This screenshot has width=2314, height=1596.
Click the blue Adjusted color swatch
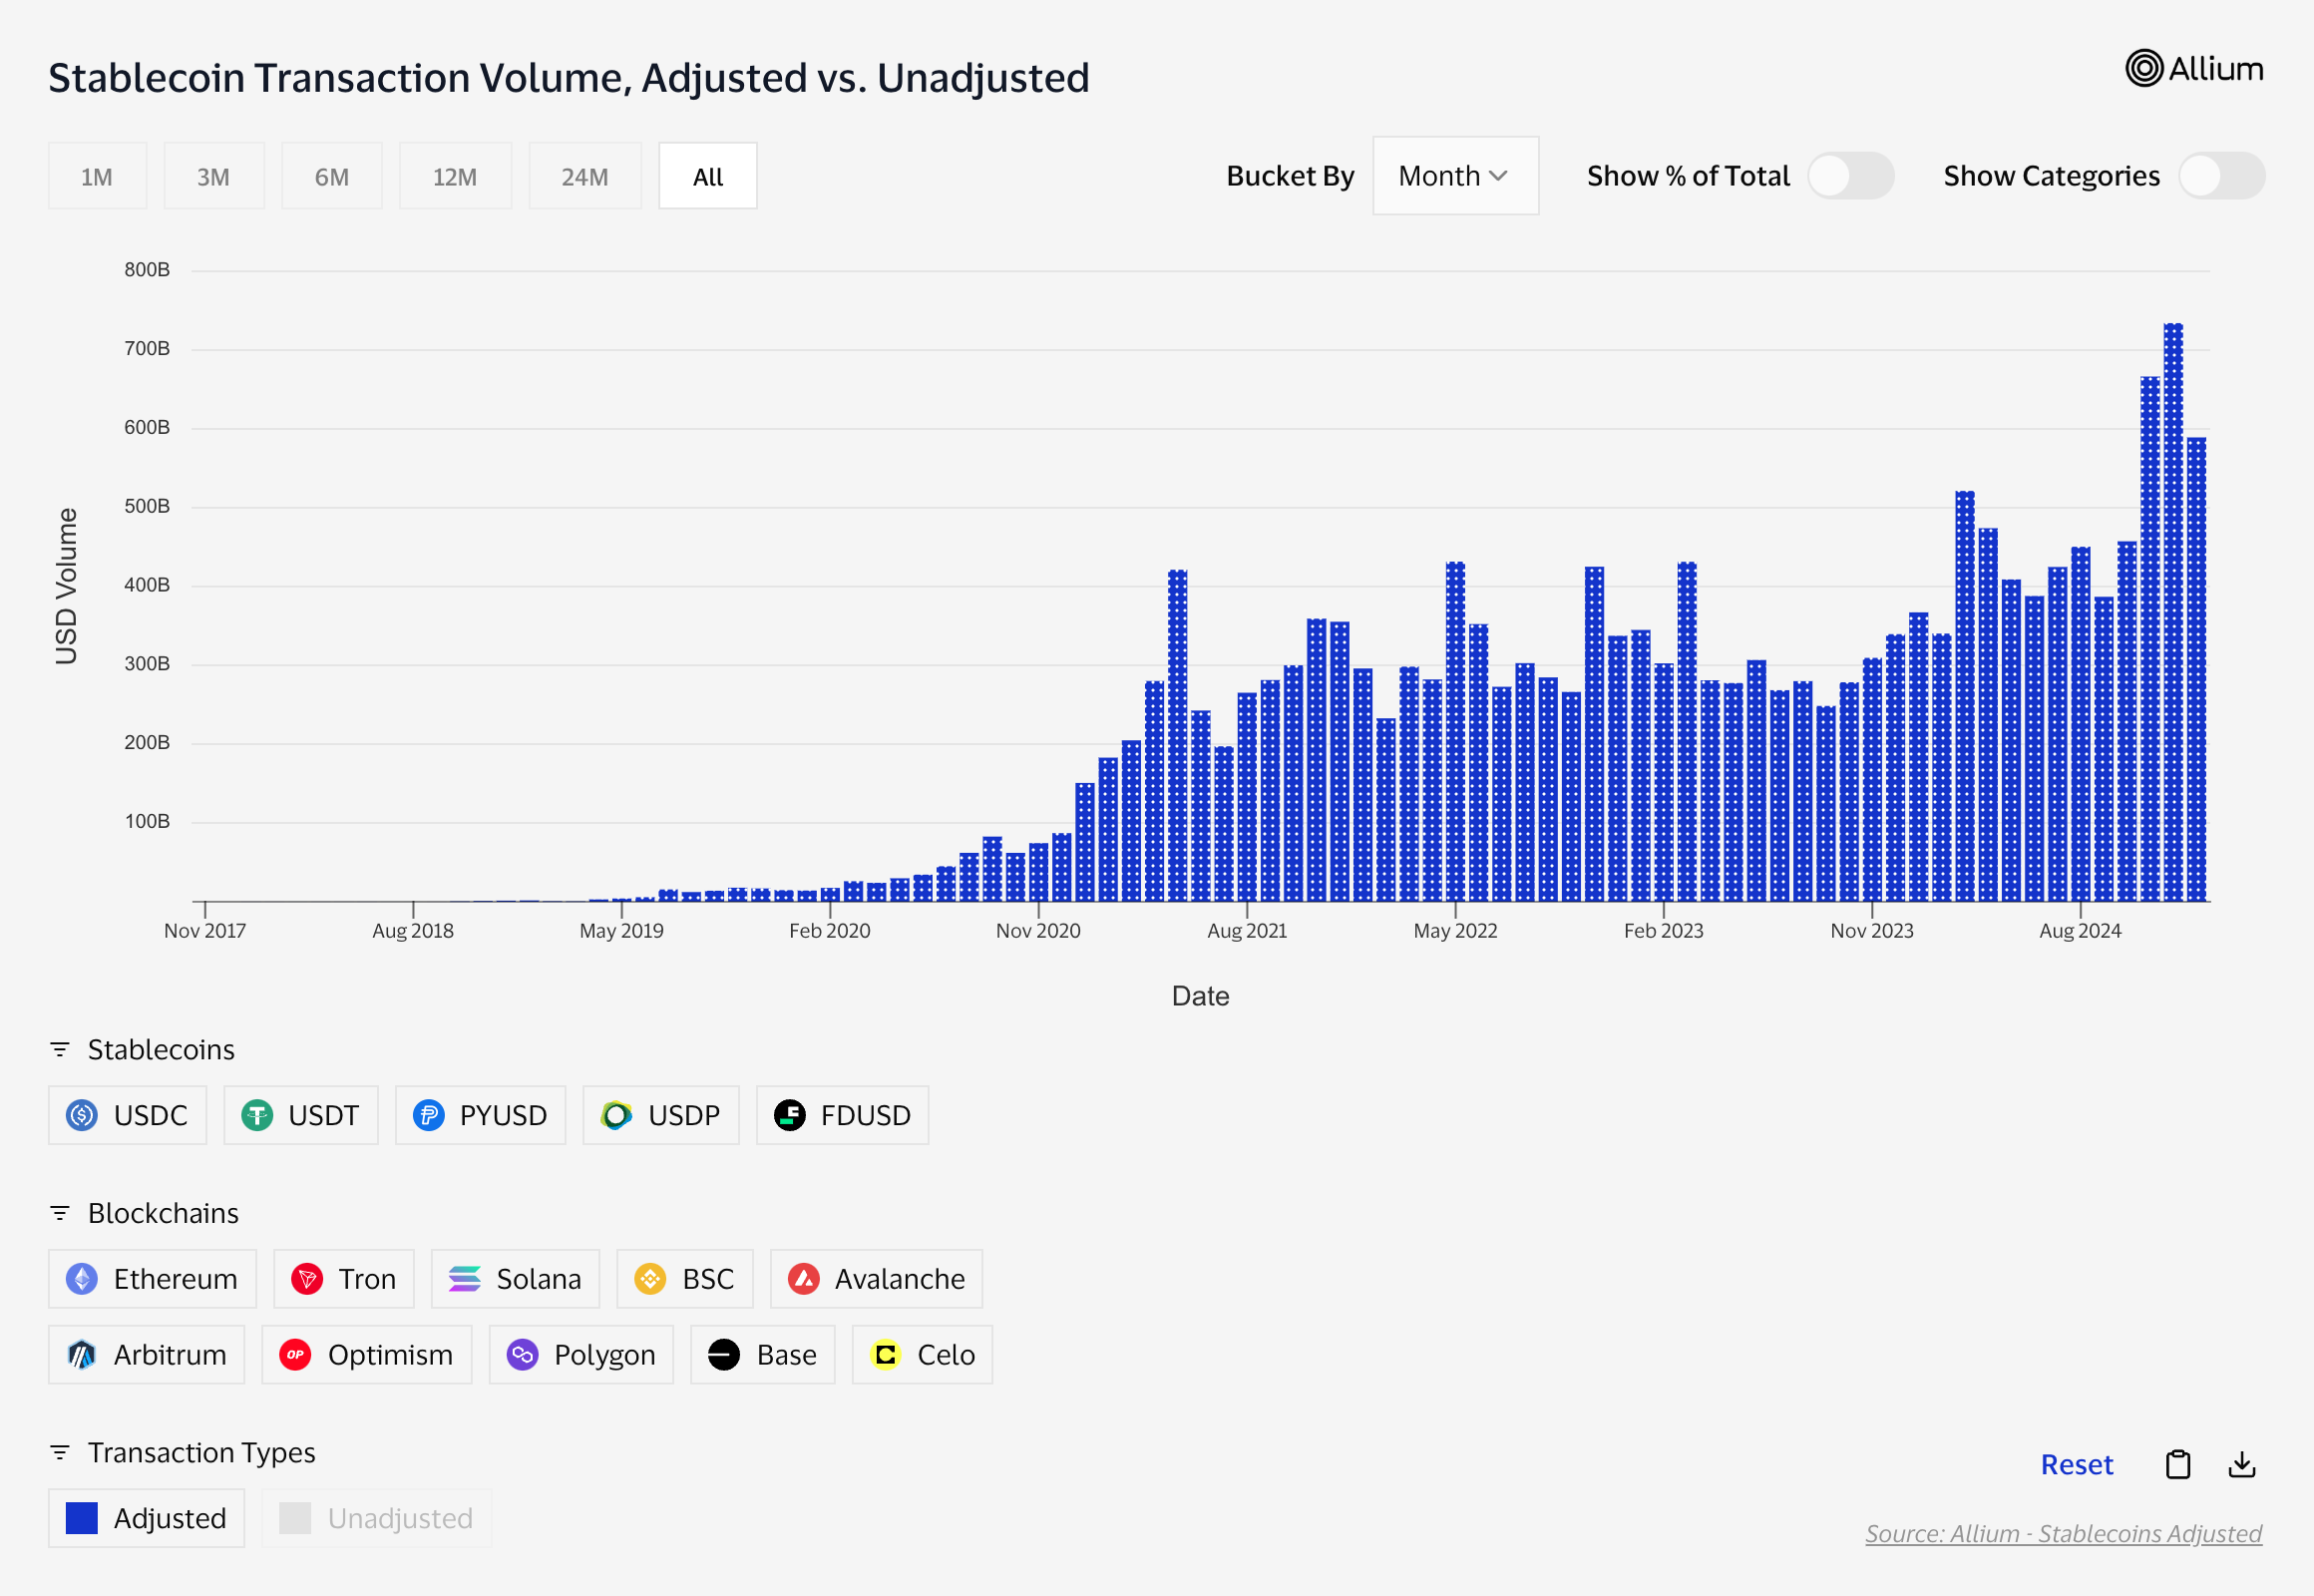point(82,1518)
